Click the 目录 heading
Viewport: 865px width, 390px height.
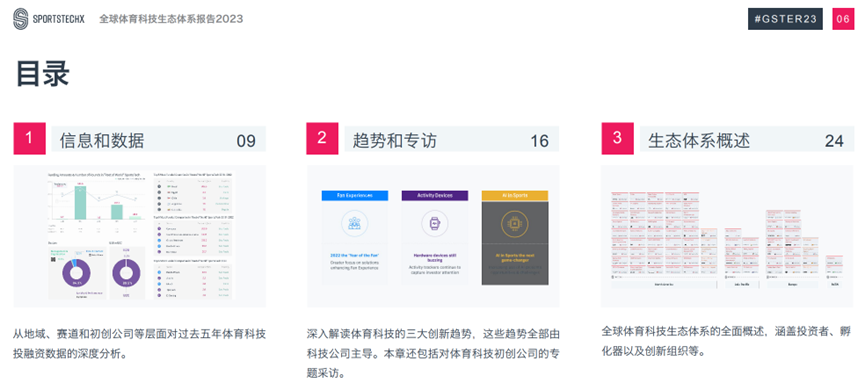pos(42,73)
